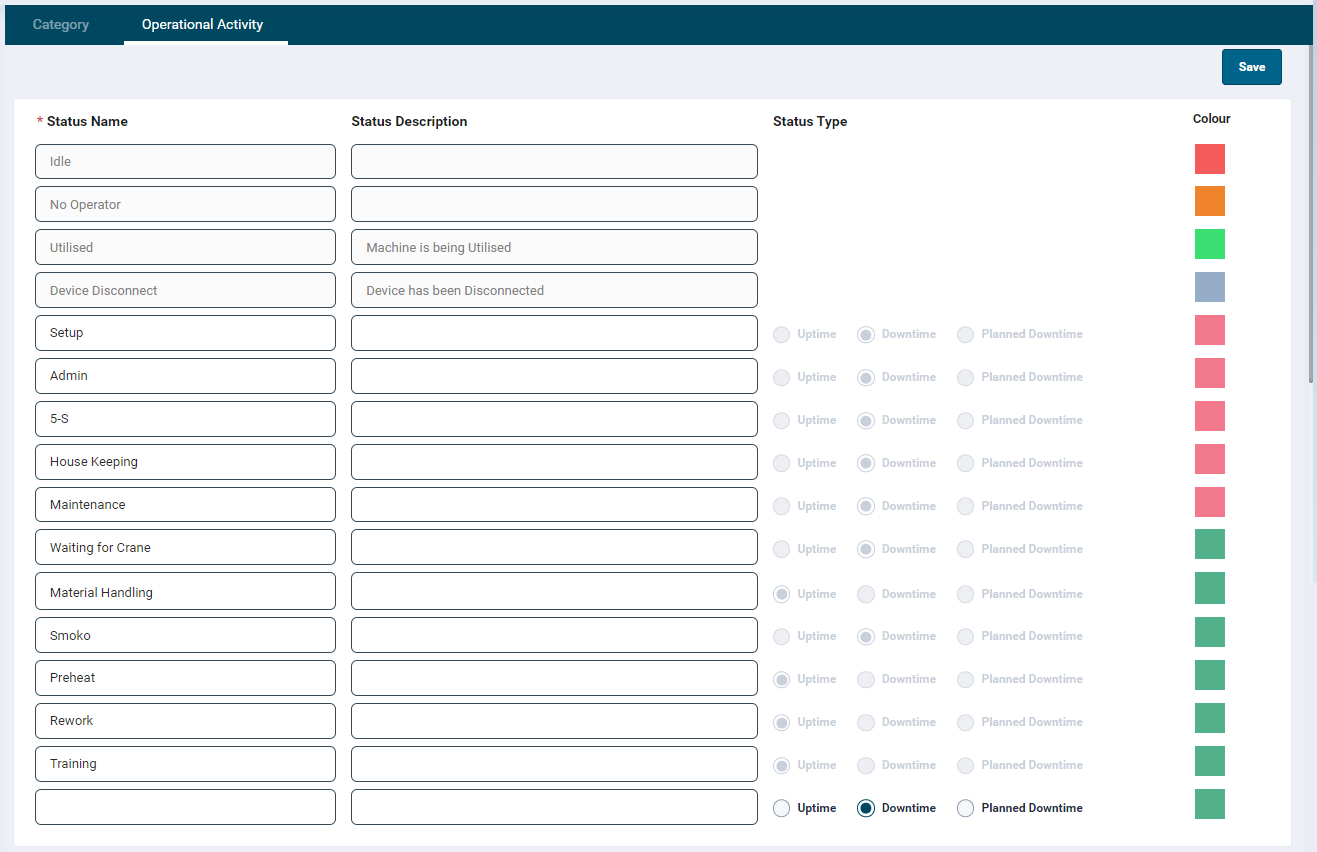Open the pink colour swatch for Setup
This screenshot has height=852, width=1317.
point(1209,330)
